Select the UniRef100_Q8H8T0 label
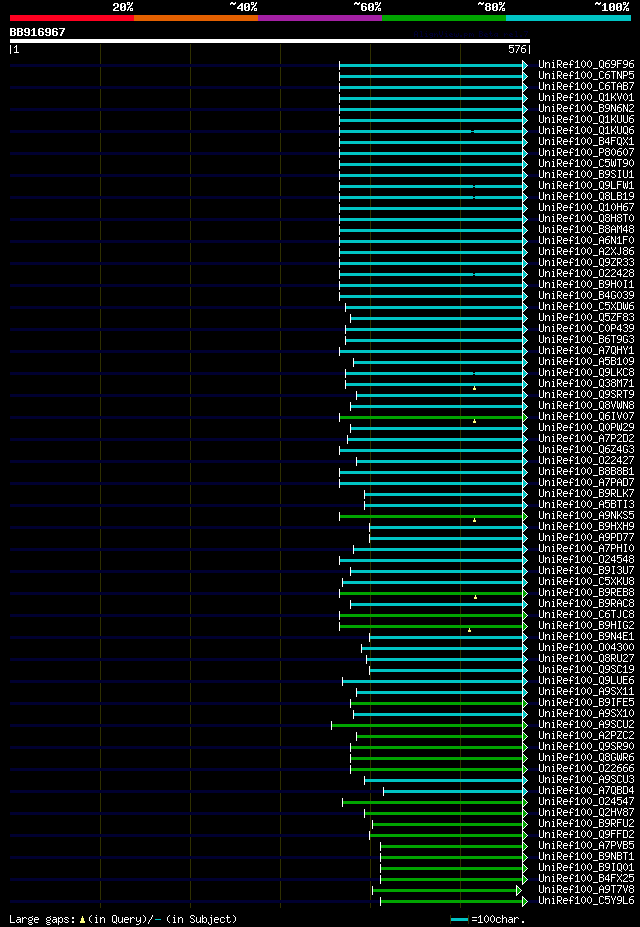Image resolution: width=640 pixels, height=927 pixels. pos(586,219)
